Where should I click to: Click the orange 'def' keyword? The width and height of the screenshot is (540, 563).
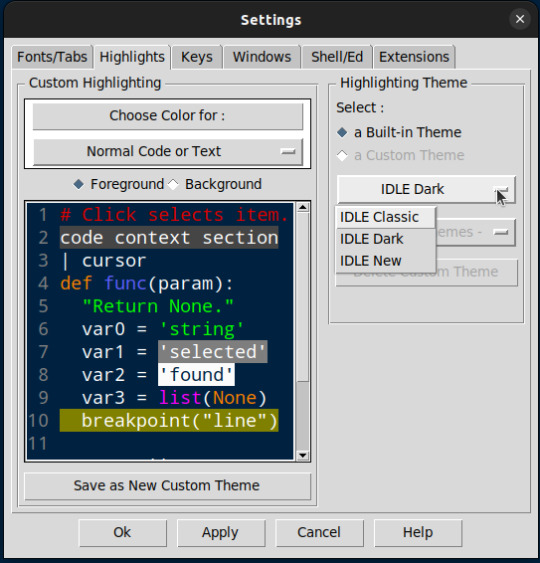(76, 284)
